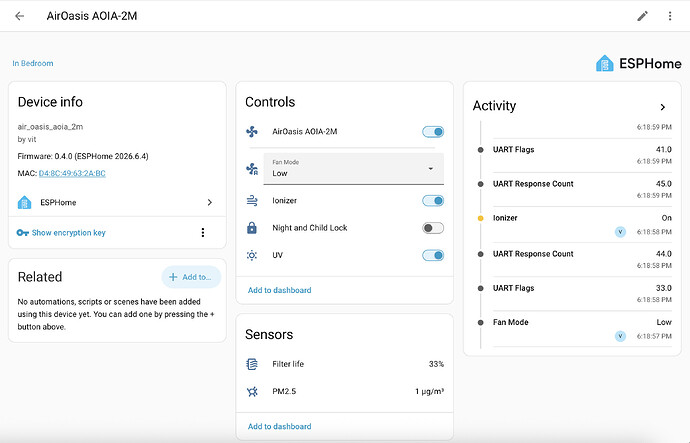Image resolution: width=690 pixels, height=443 pixels.
Task: Click the AirOasis AOIA-2M page title
Action: click(x=92, y=16)
